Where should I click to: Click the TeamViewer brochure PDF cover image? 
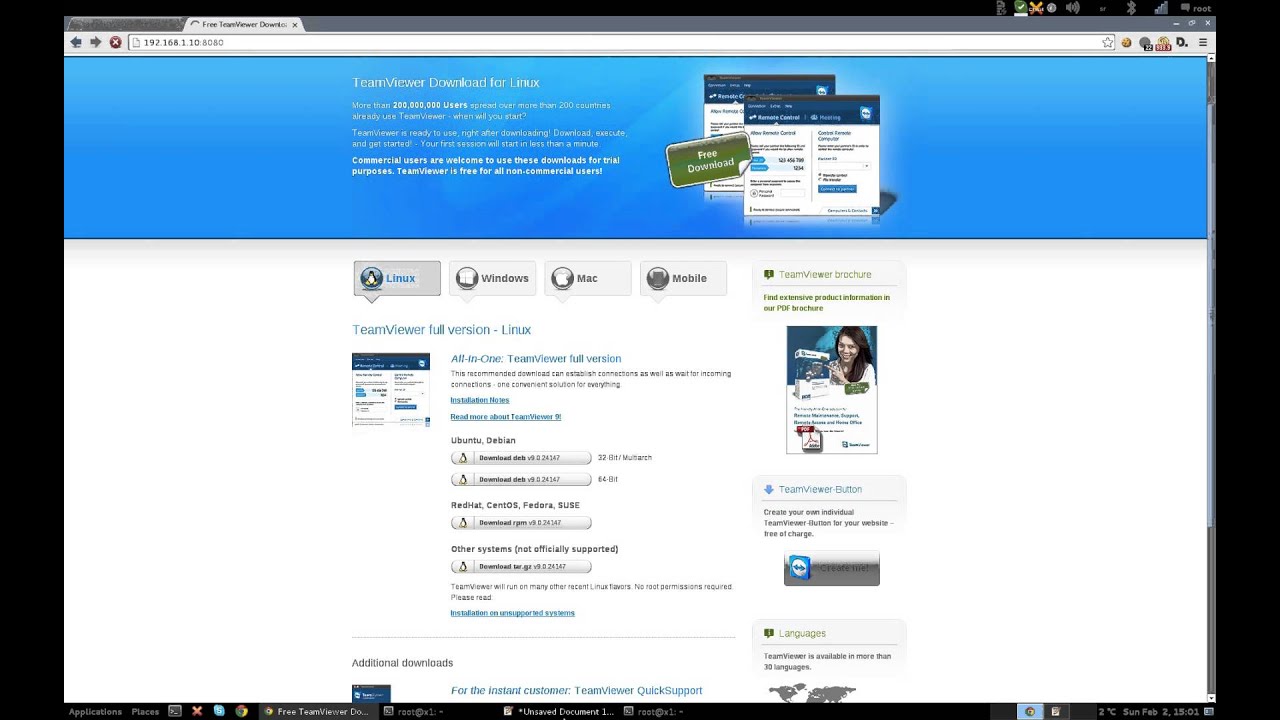coord(831,389)
